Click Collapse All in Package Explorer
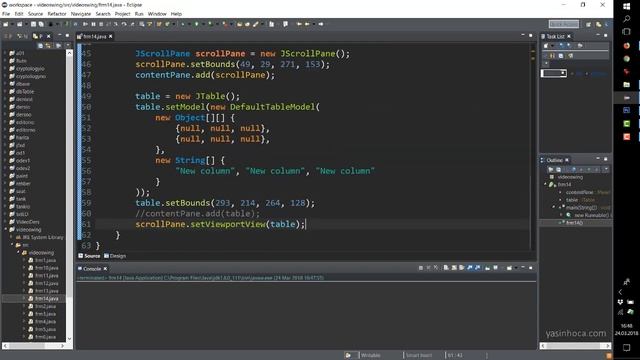This screenshot has width=640, height=360. point(40,45)
